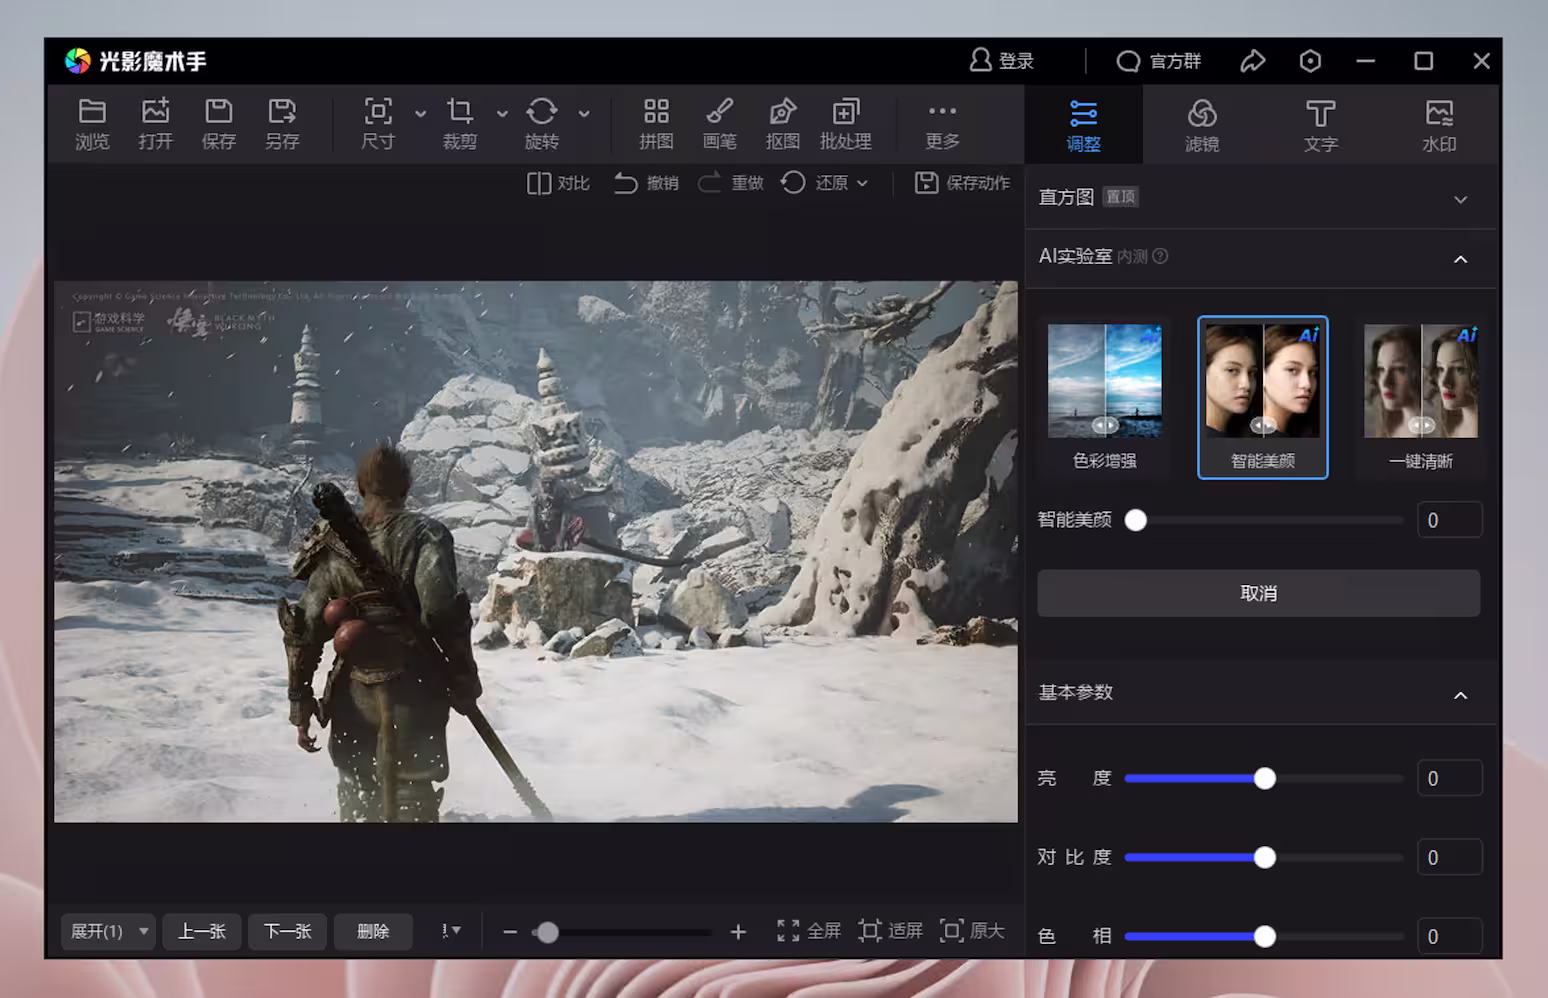
Task: Open 登录 login
Action: click(x=1002, y=61)
